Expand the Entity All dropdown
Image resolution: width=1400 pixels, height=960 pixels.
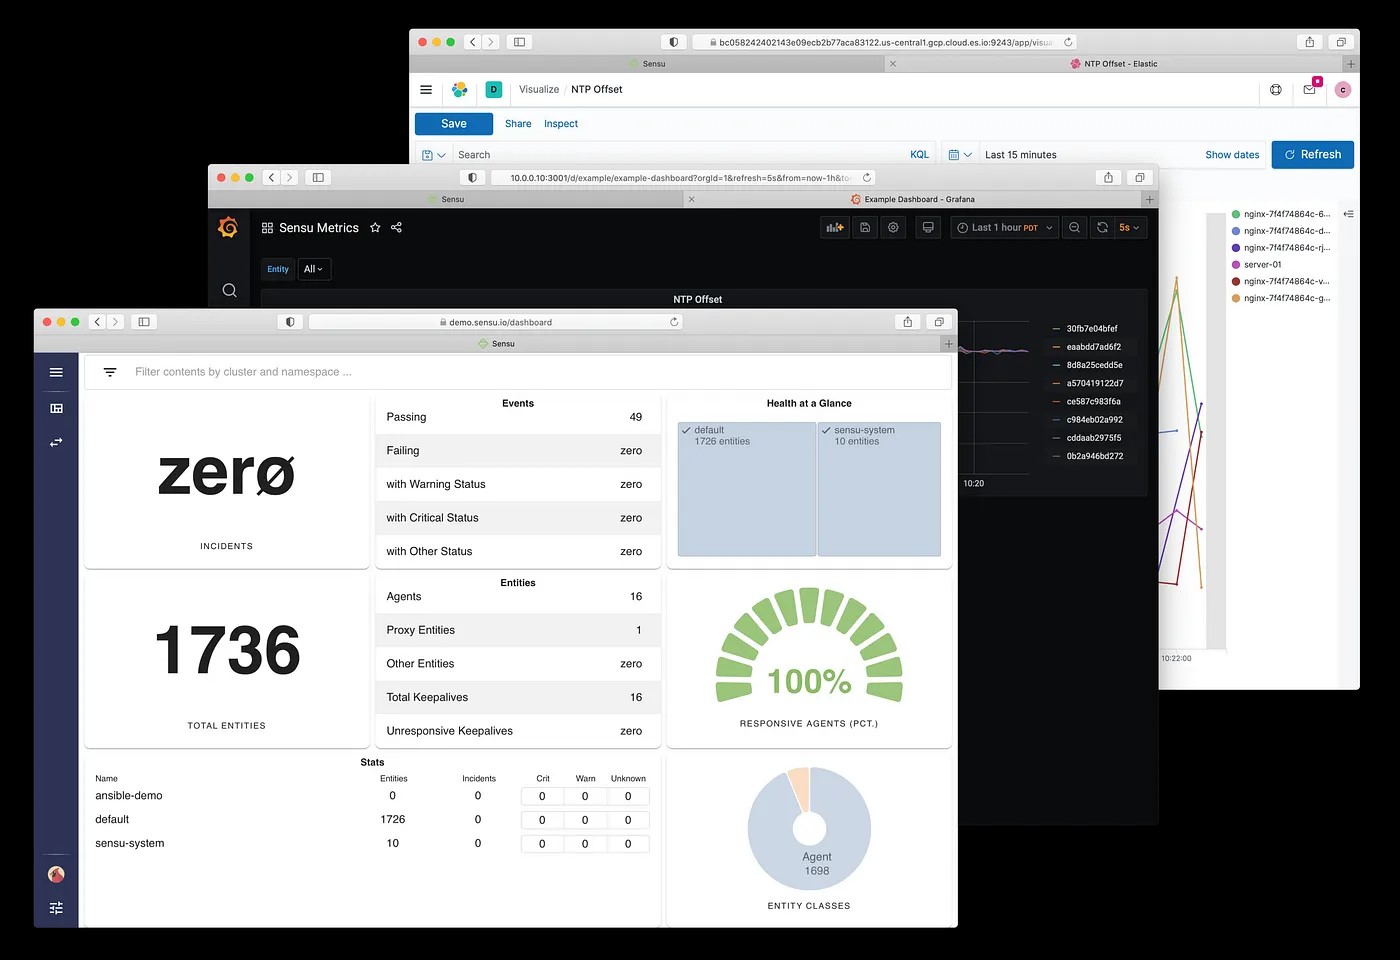tap(313, 269)
